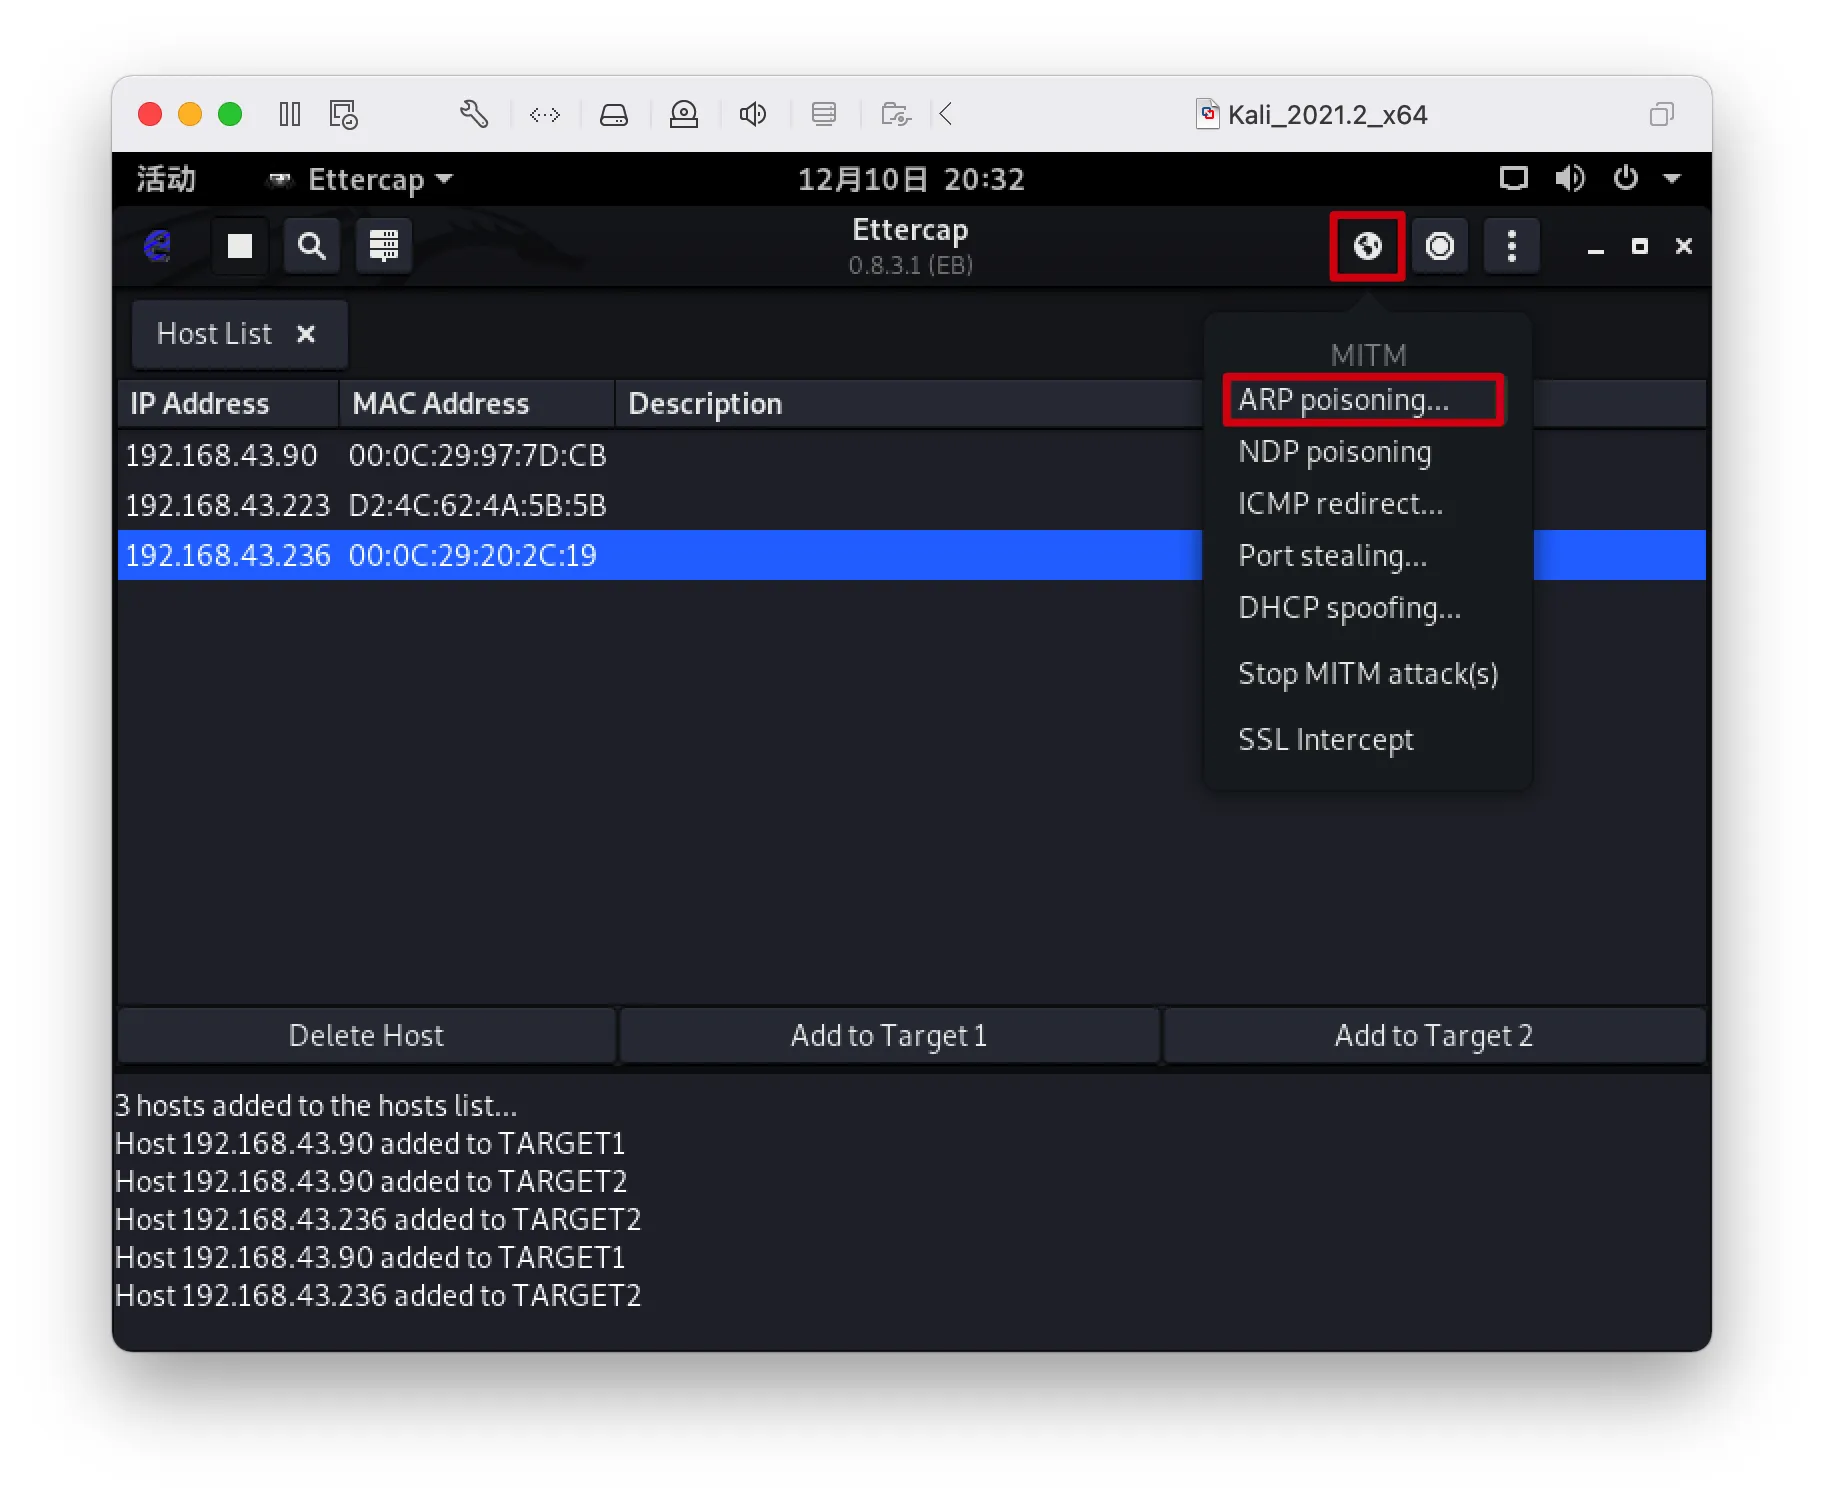Select NDP poisoning menu entry

(x=1335, y=452)
